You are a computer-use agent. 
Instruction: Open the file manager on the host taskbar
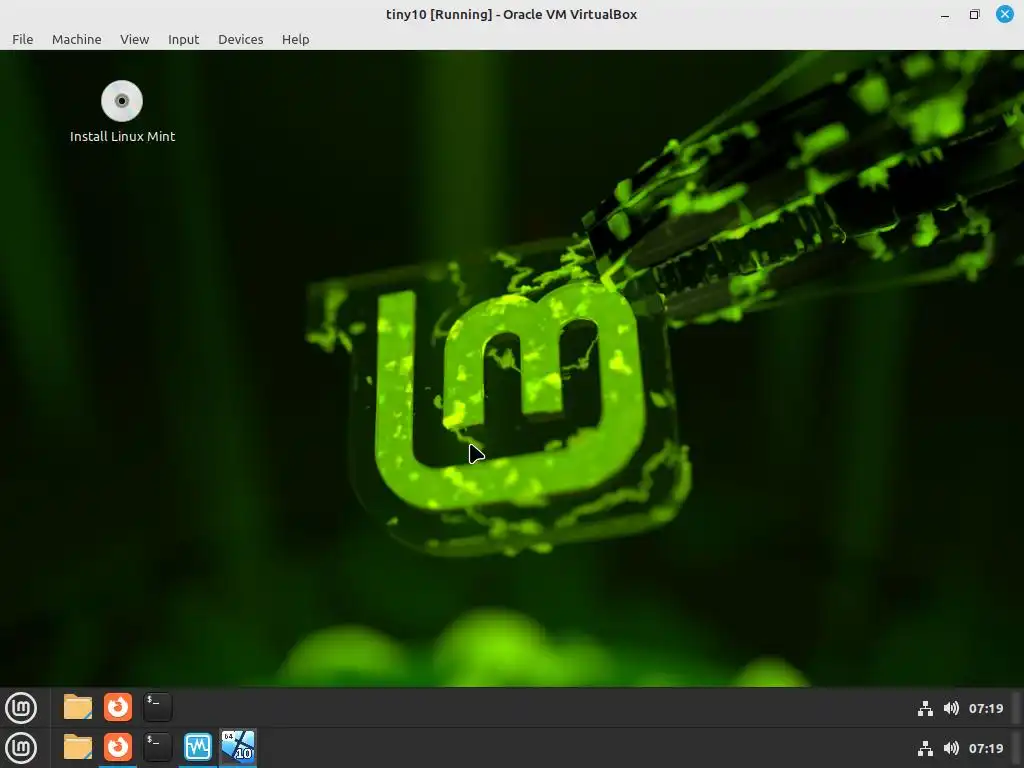pyautogui.click(x=78, y=747)
